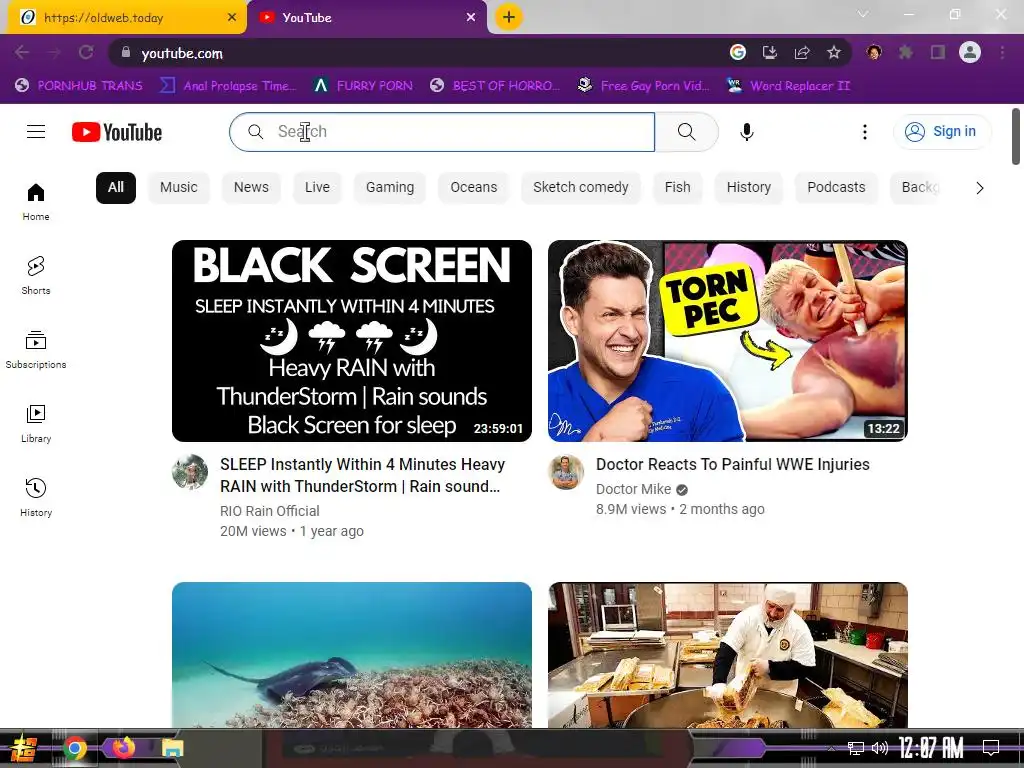Open Chrome three-dot menu
The height and width of the screenshot is (768, 1024).
tap(1002, 53)
